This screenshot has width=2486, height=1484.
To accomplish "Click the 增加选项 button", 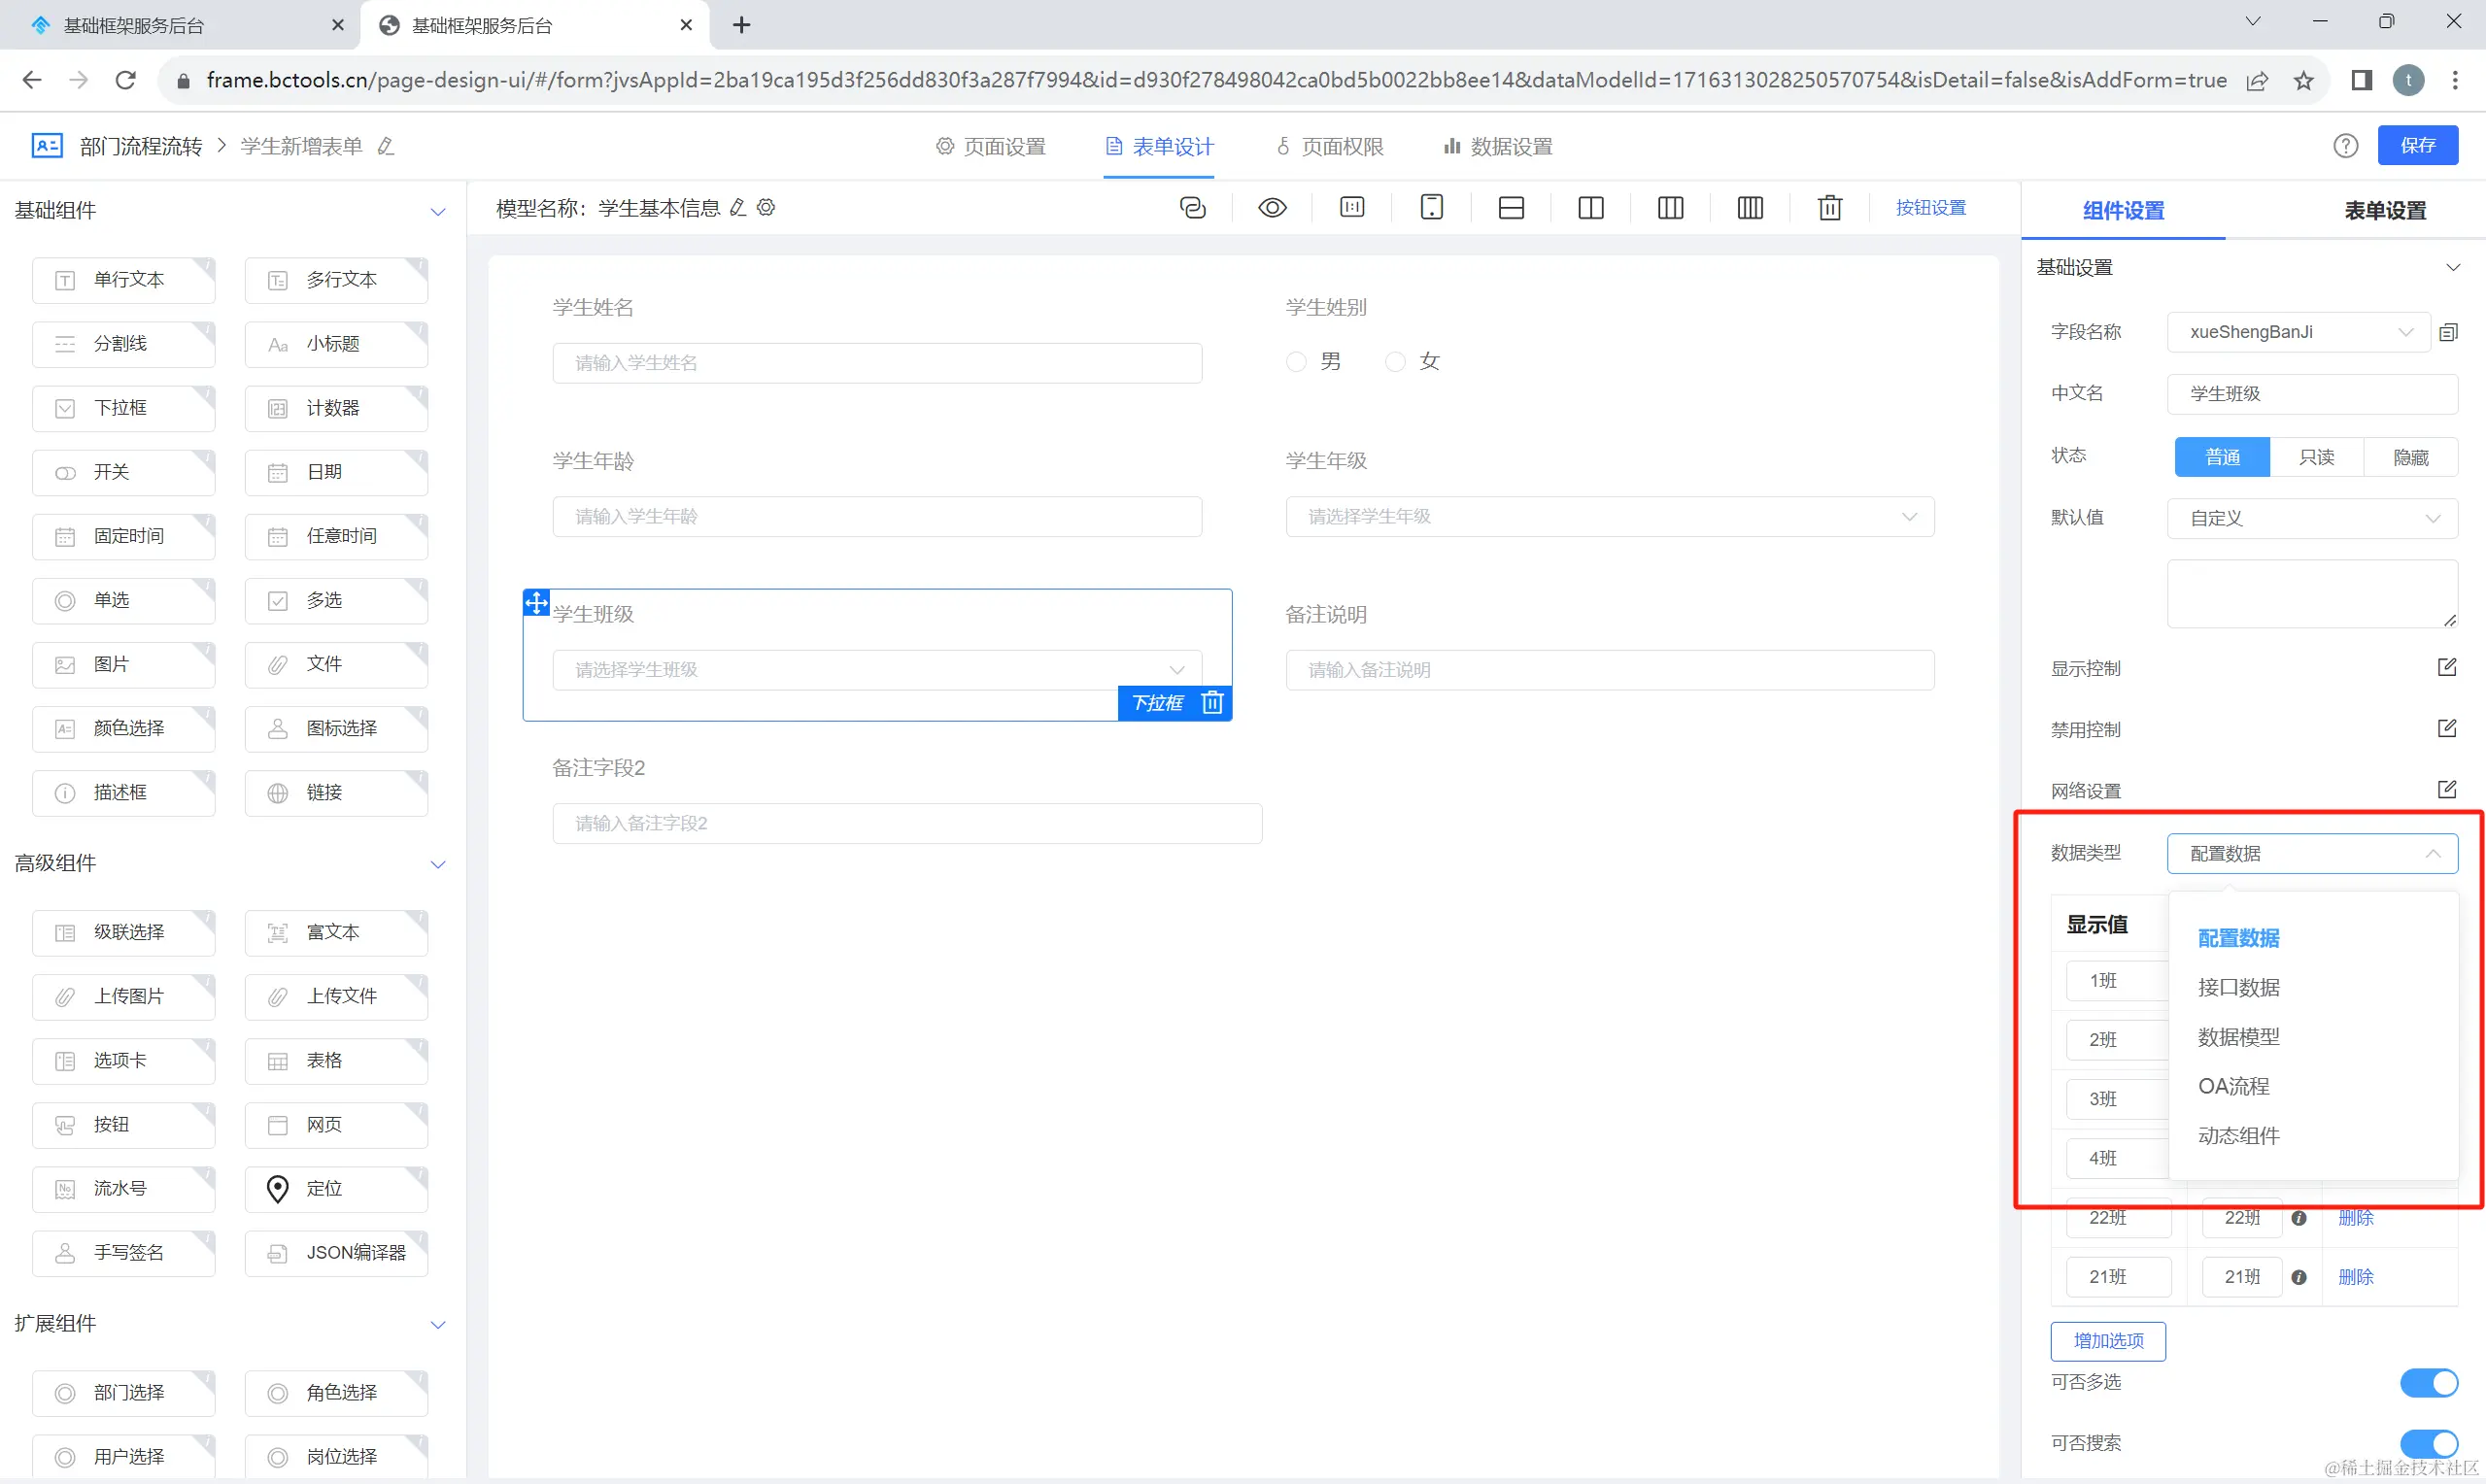I will [2107, 1340].
